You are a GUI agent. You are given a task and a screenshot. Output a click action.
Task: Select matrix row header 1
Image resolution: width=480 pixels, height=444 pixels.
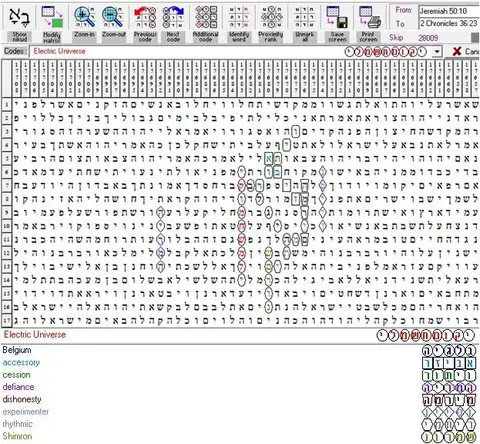pyautogui.click(x=6, y=105)
